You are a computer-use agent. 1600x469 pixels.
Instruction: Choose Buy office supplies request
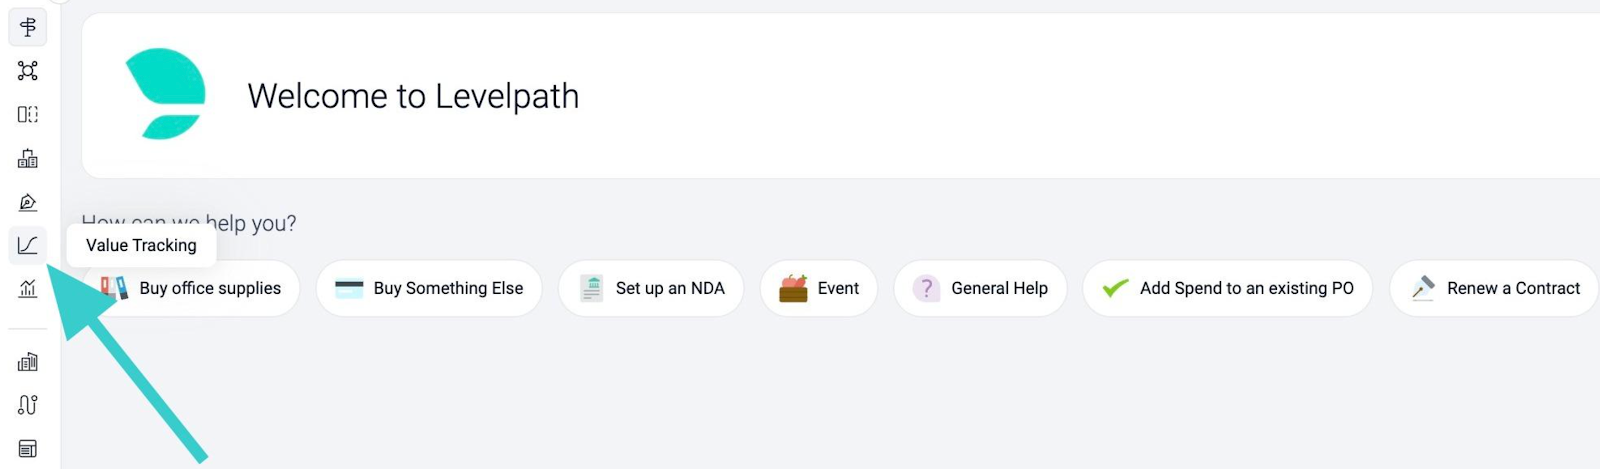pos(191,288)
